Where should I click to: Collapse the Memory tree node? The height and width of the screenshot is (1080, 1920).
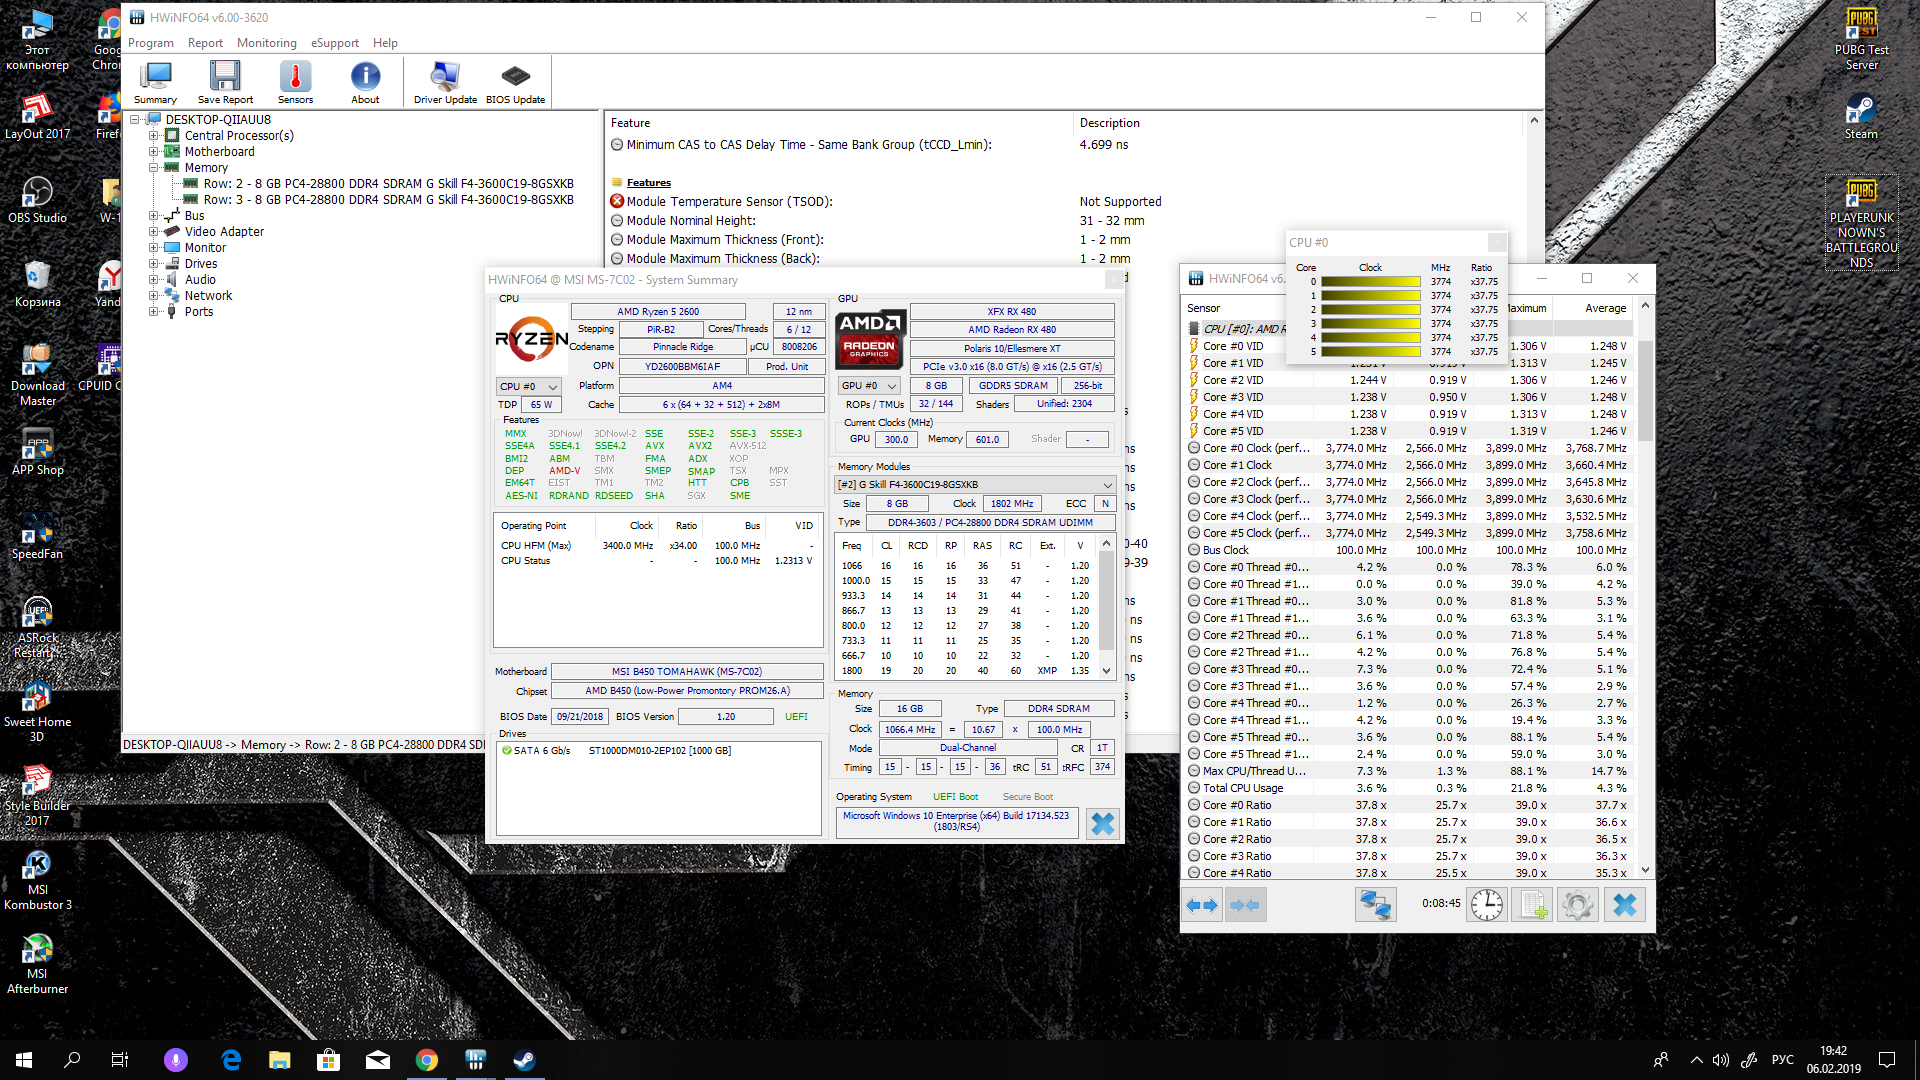tap(154, 168)
